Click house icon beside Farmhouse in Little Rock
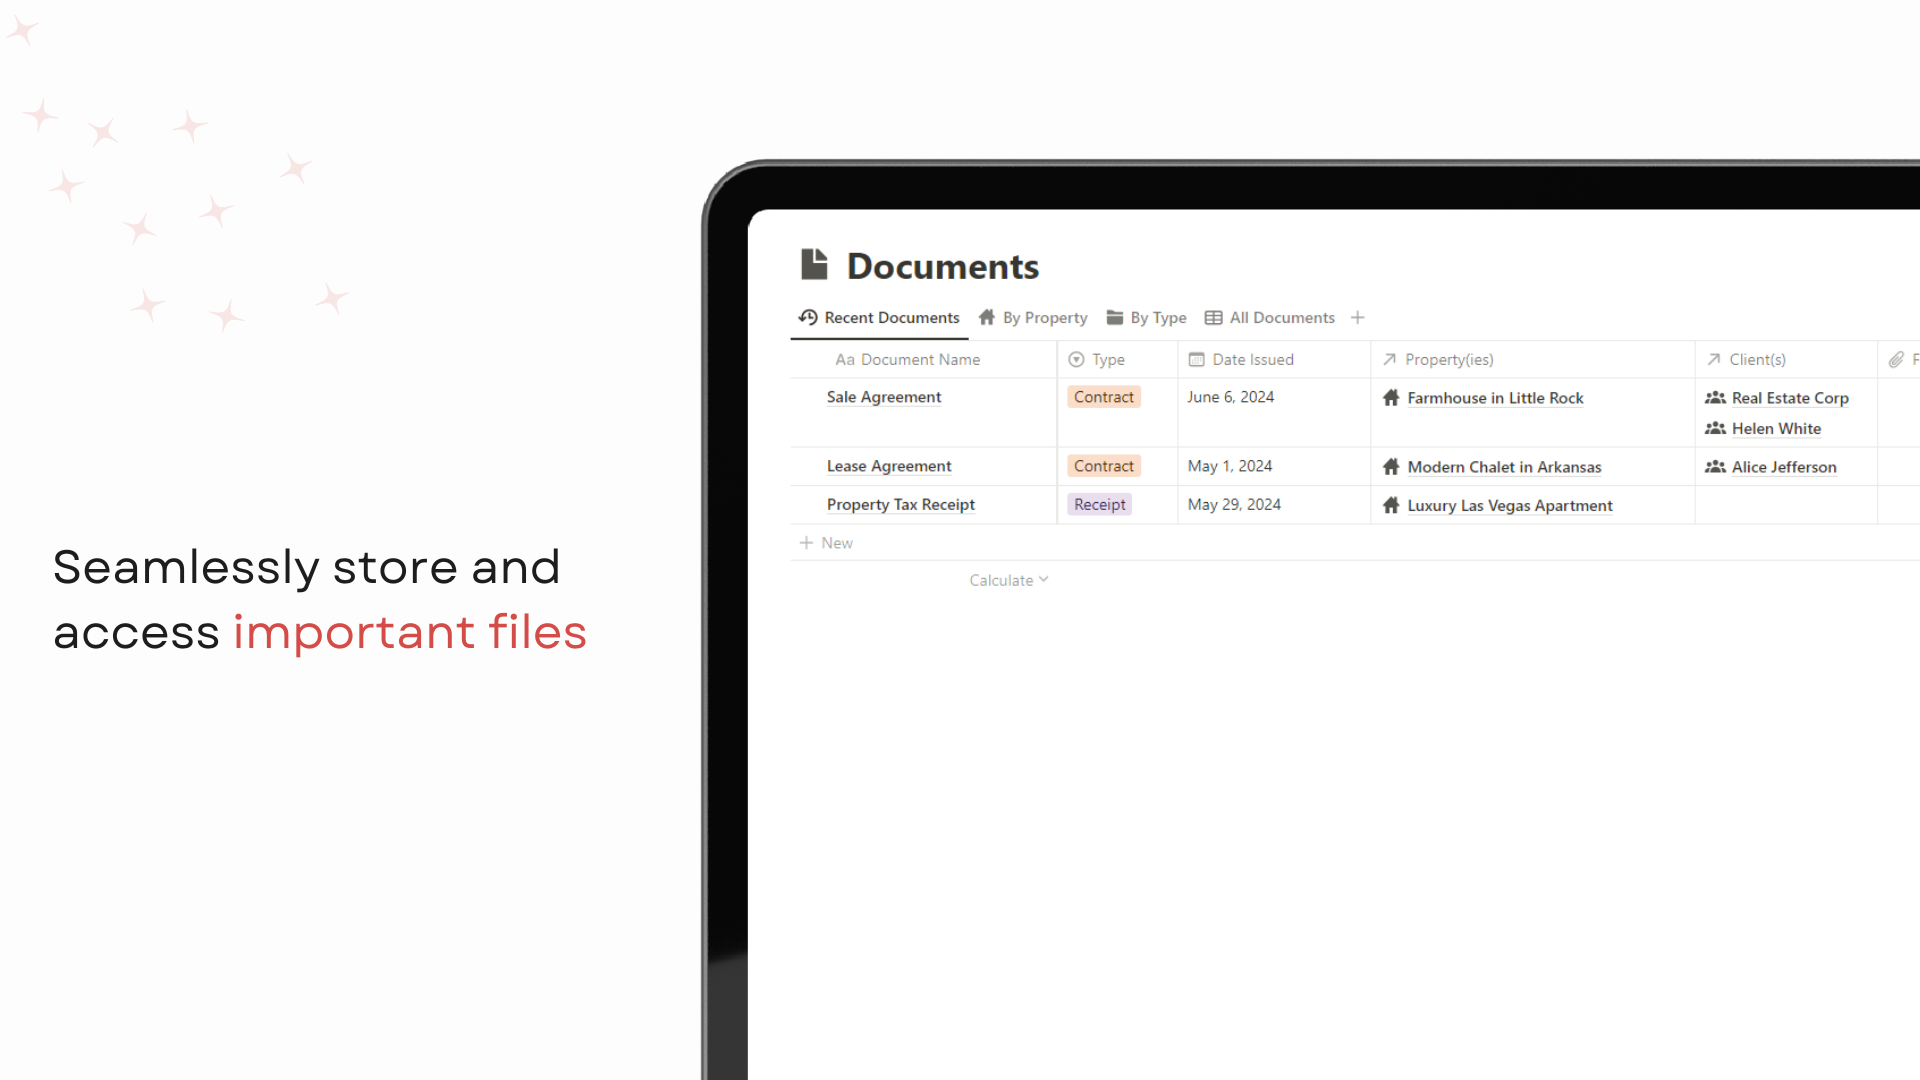The width and height of the screenshot is (1920, 1080). (1391, 398)
